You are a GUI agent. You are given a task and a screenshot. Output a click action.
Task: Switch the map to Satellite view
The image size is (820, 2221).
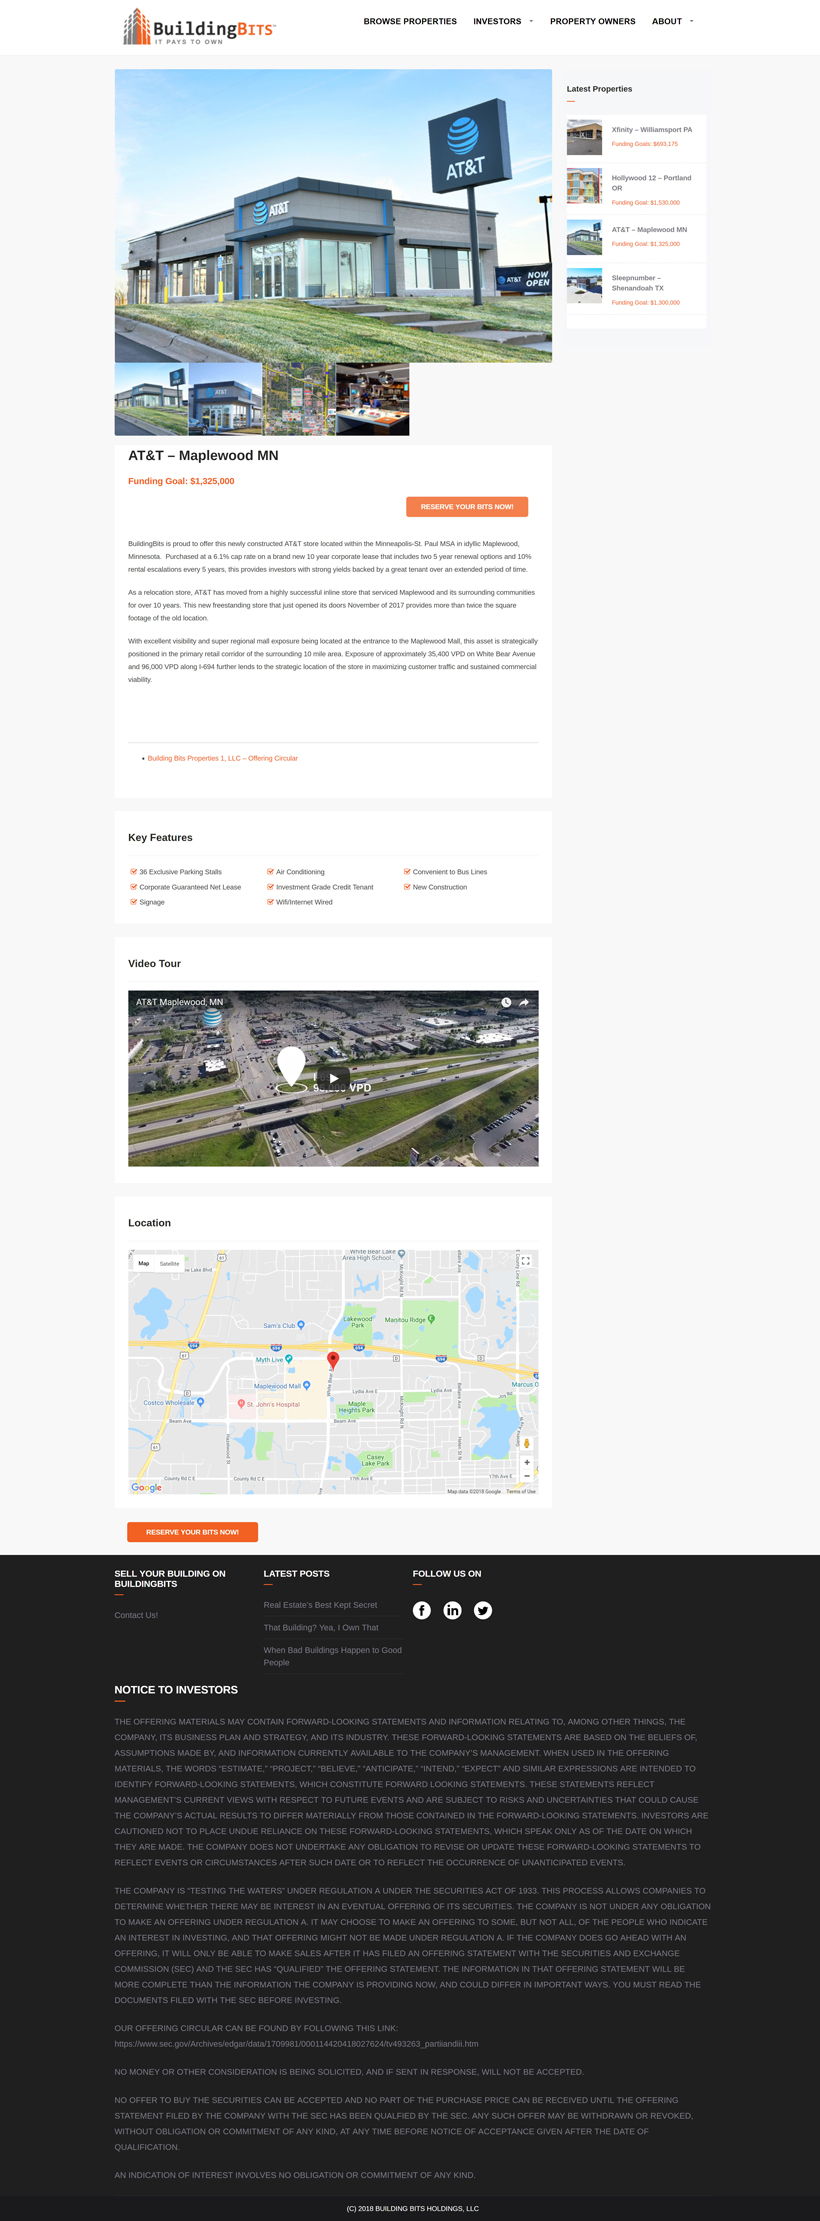tap(170, 1264)
